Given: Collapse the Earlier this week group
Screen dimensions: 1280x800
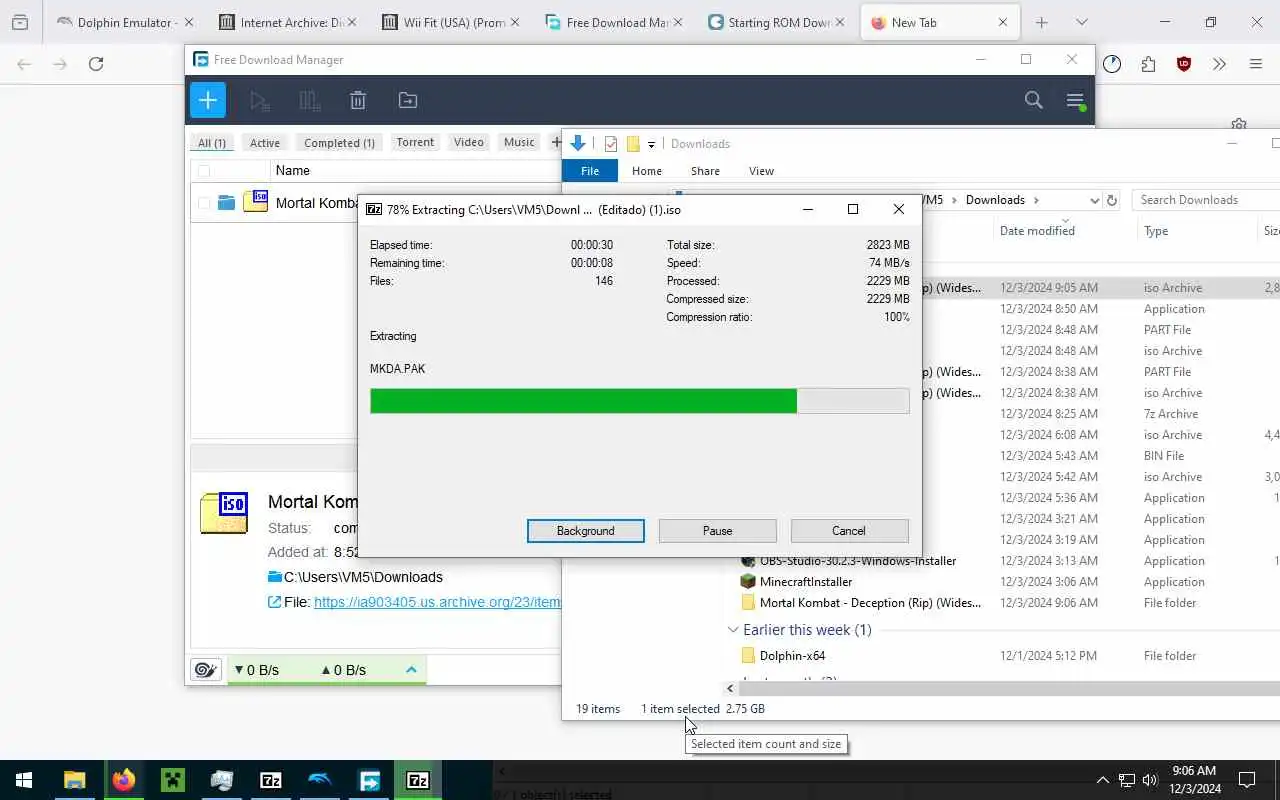Looking at the screenshot, I should pyautogui.click(x=733, y=630).
